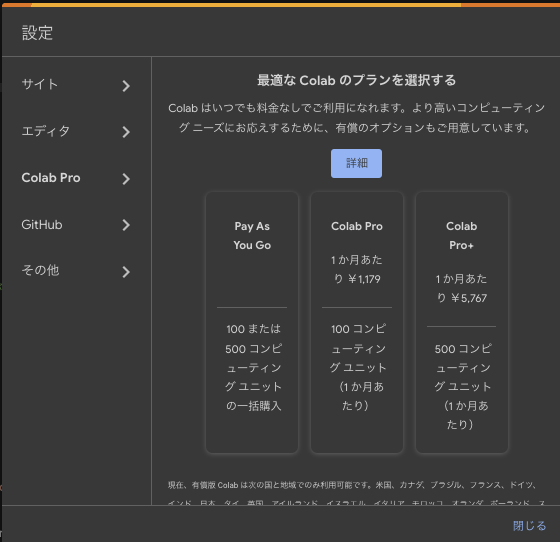
Task: Click the chevron next to GitHub
Action: coord(126,225)
